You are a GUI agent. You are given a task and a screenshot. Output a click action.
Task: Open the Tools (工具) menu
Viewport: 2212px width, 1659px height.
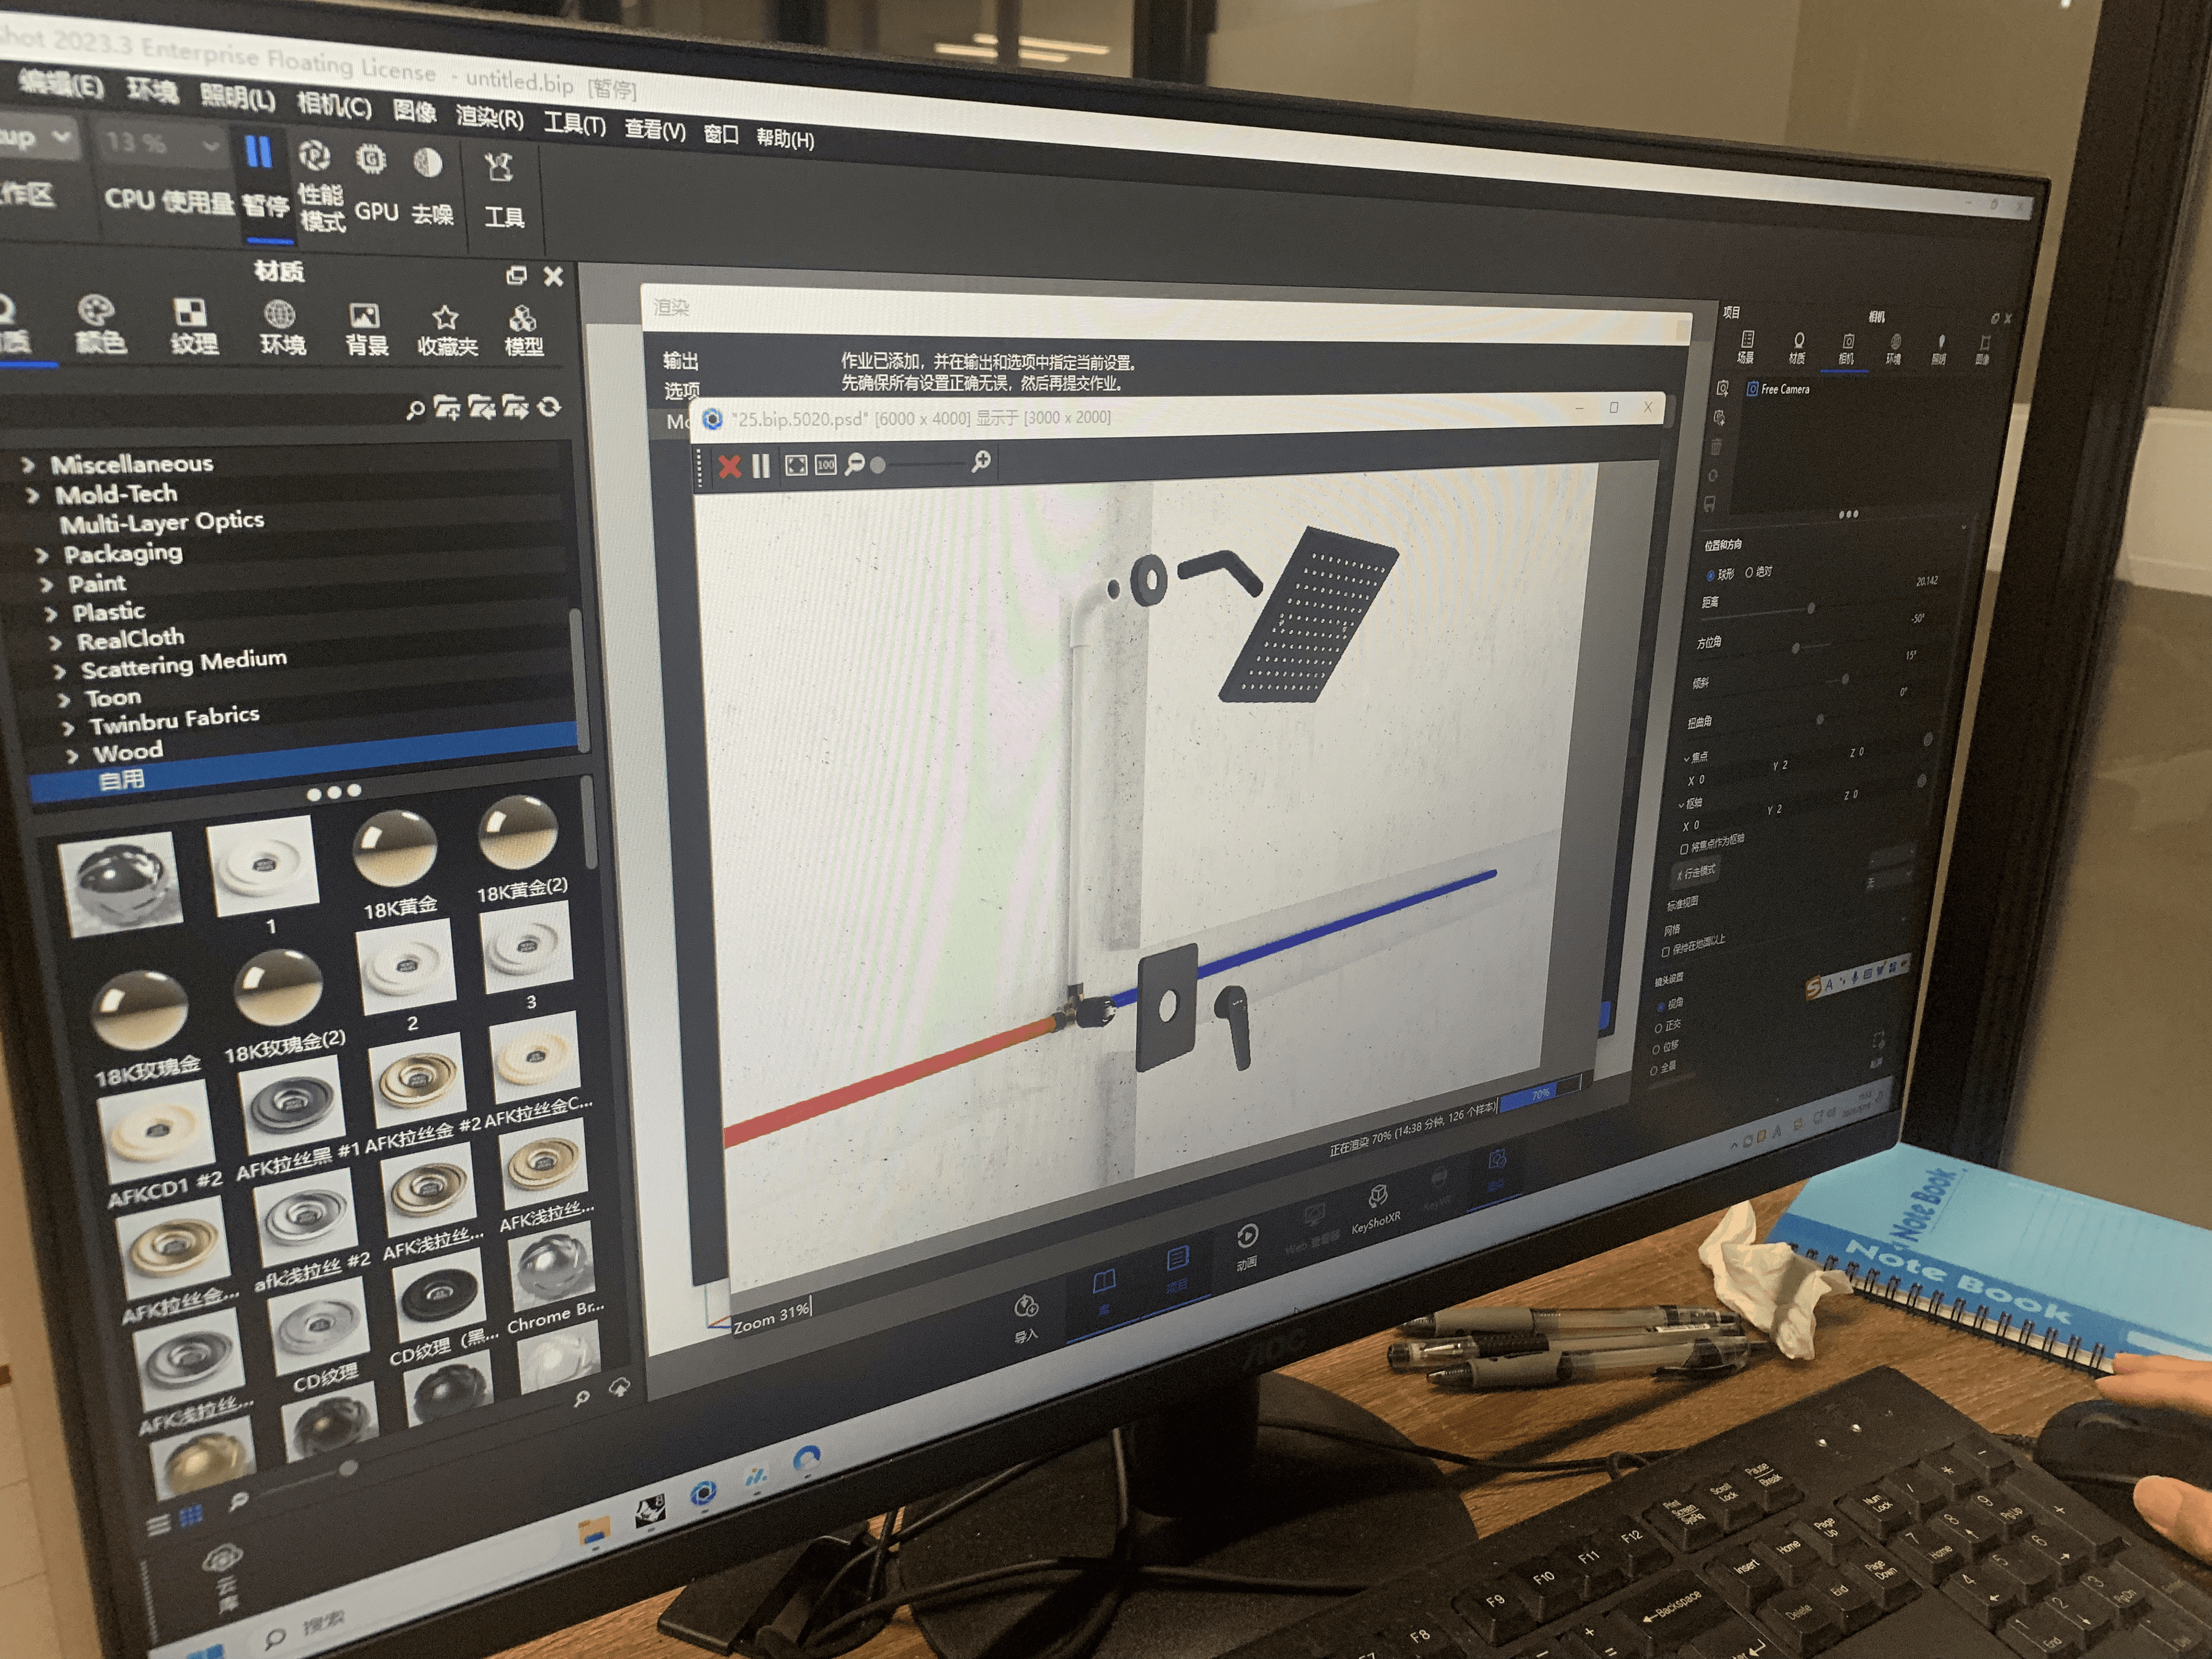(575, 124)
